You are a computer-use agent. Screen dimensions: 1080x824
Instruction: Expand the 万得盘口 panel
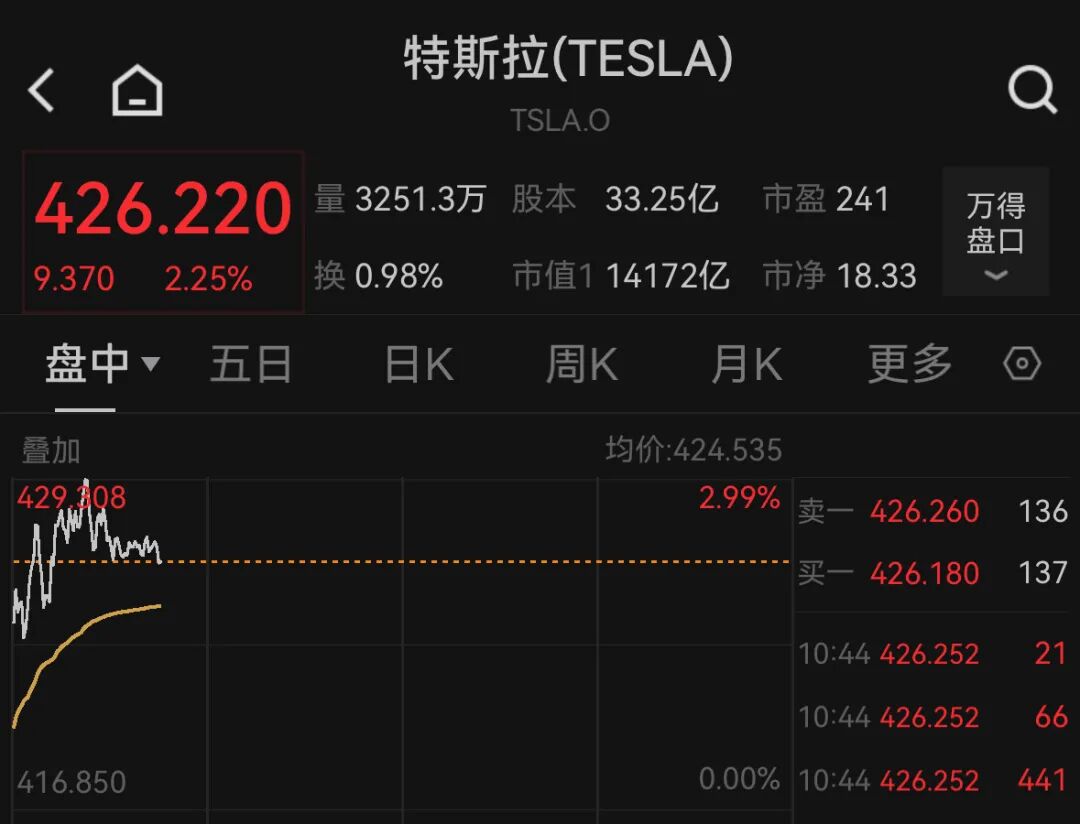(995, 232)
